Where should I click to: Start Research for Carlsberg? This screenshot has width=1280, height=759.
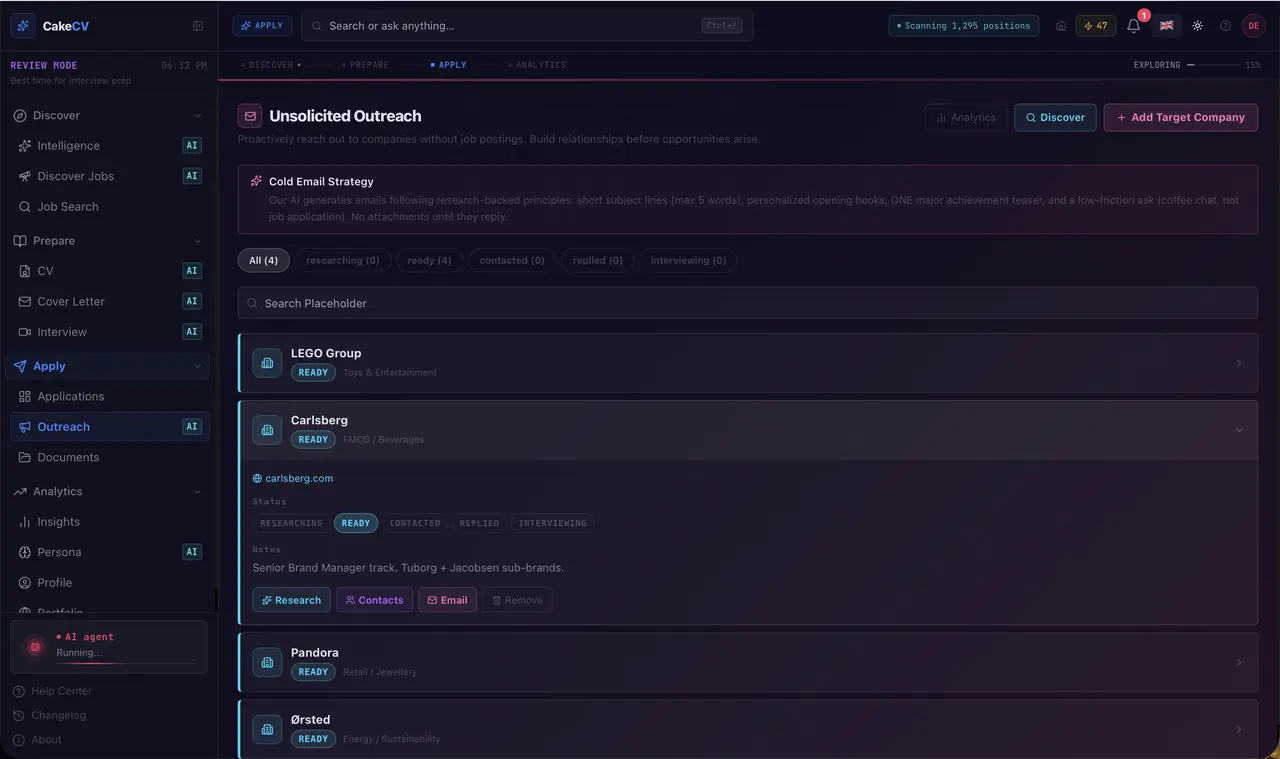click(292, 600)
